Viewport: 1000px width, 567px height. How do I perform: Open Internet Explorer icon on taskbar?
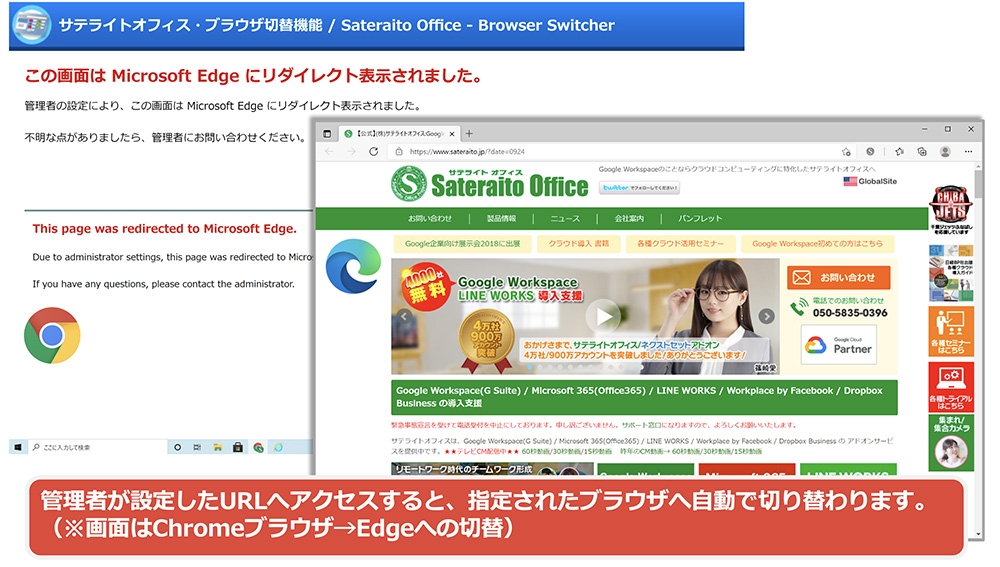(x=279, y=448)
